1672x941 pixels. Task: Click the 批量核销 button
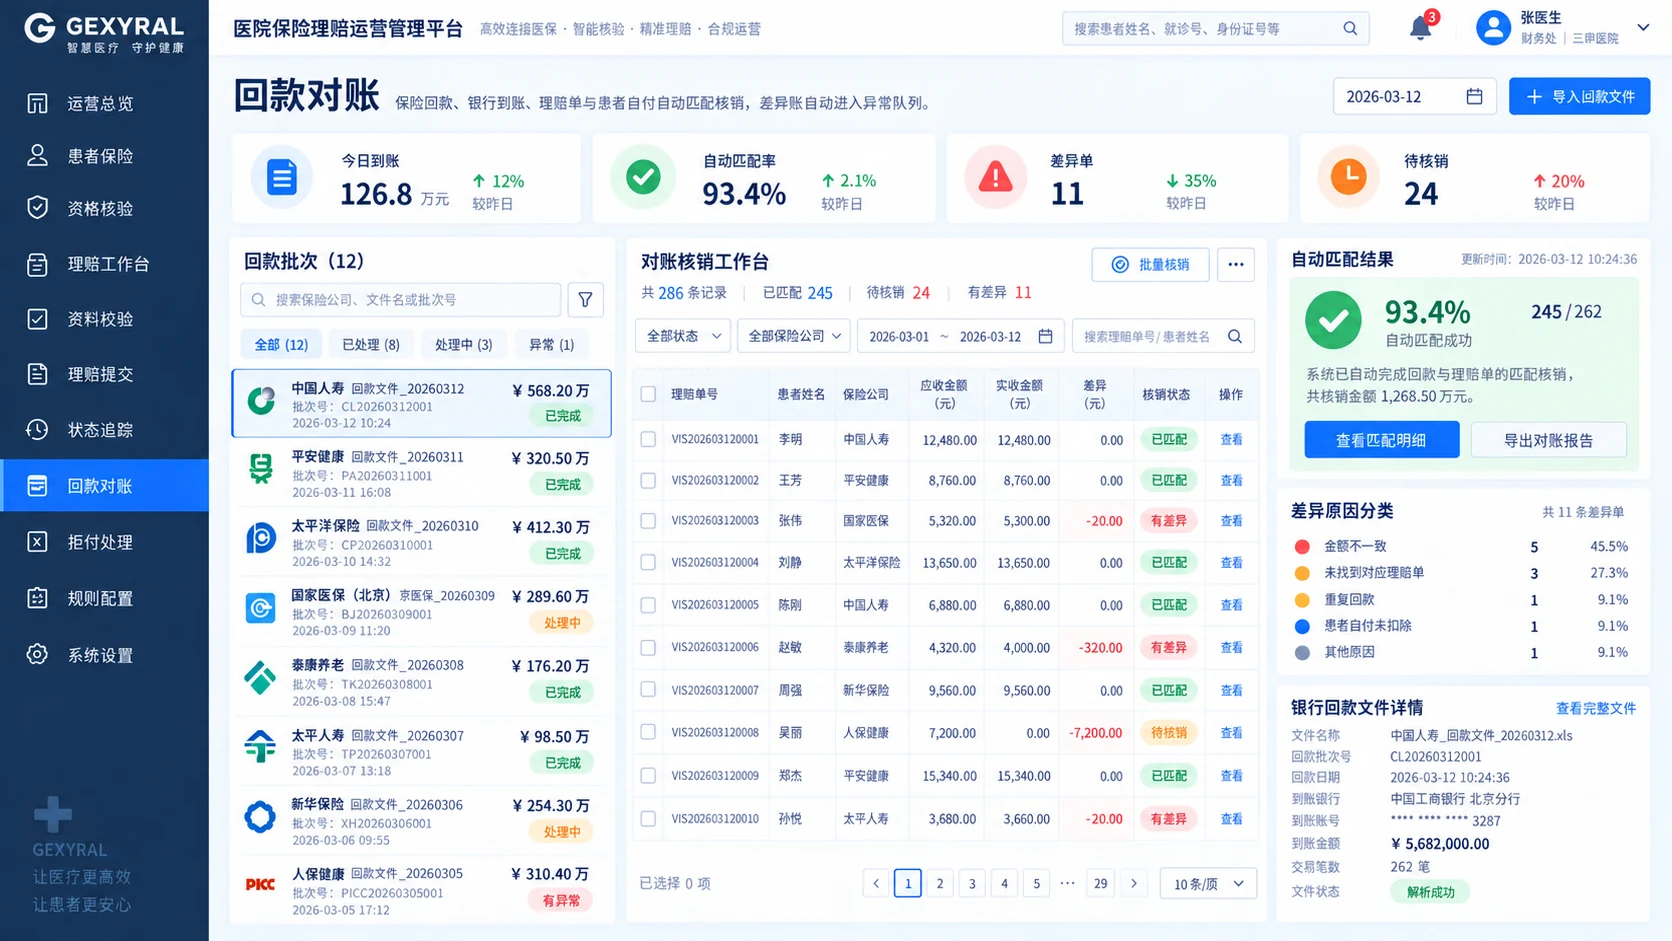click(1151, 264)
